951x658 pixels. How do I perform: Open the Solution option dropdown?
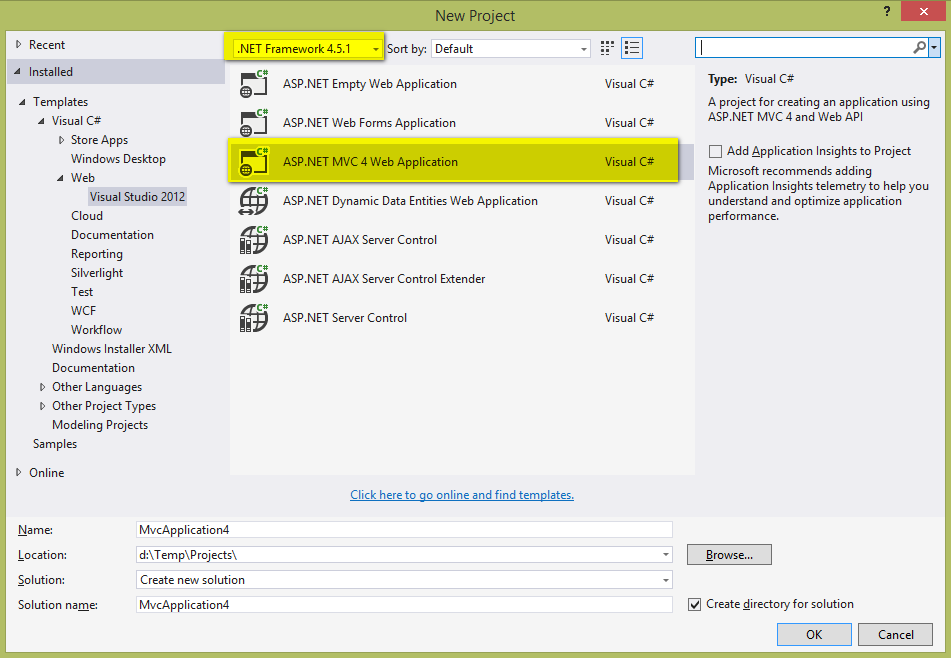(665, 580)
